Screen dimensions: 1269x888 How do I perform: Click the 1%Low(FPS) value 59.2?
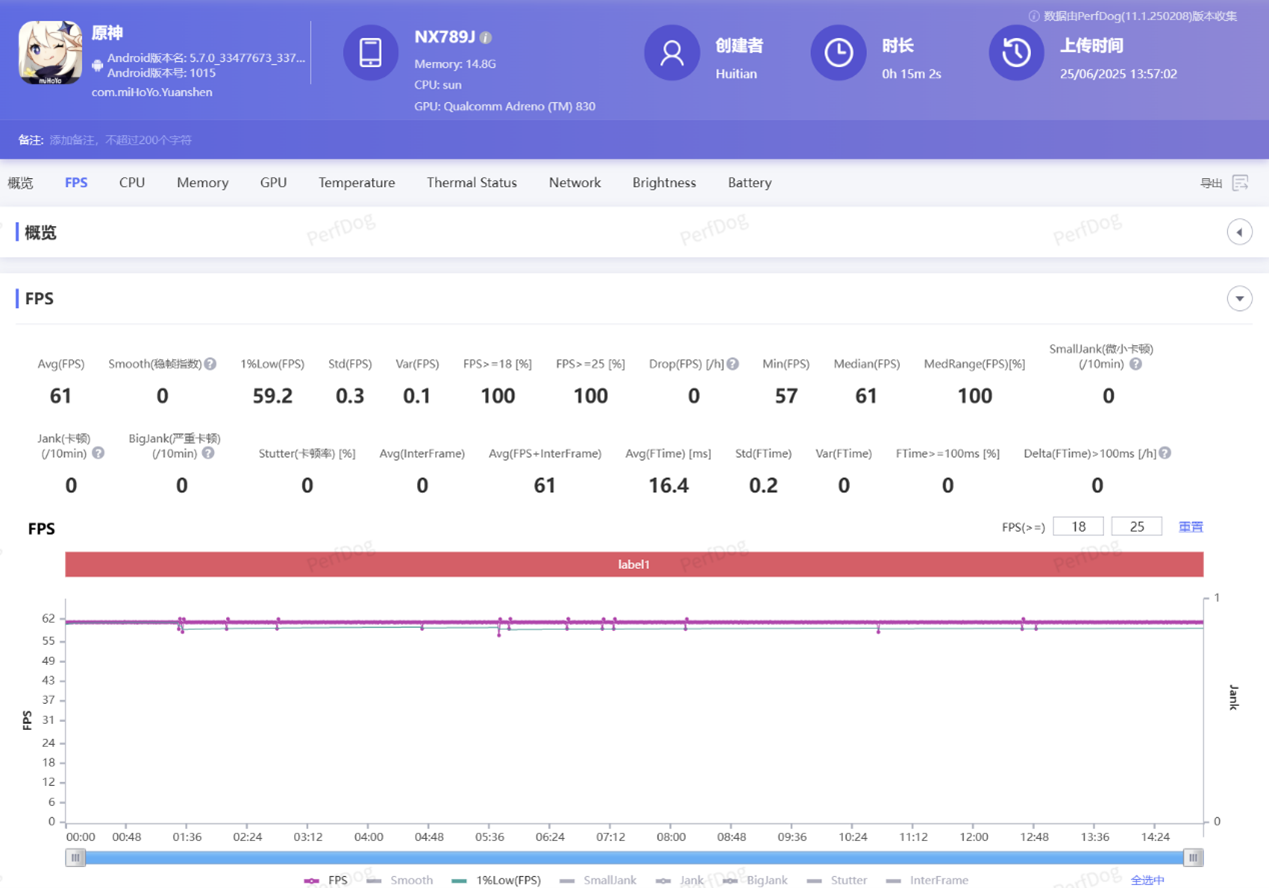pyautogui.click(x=272, y=396)
